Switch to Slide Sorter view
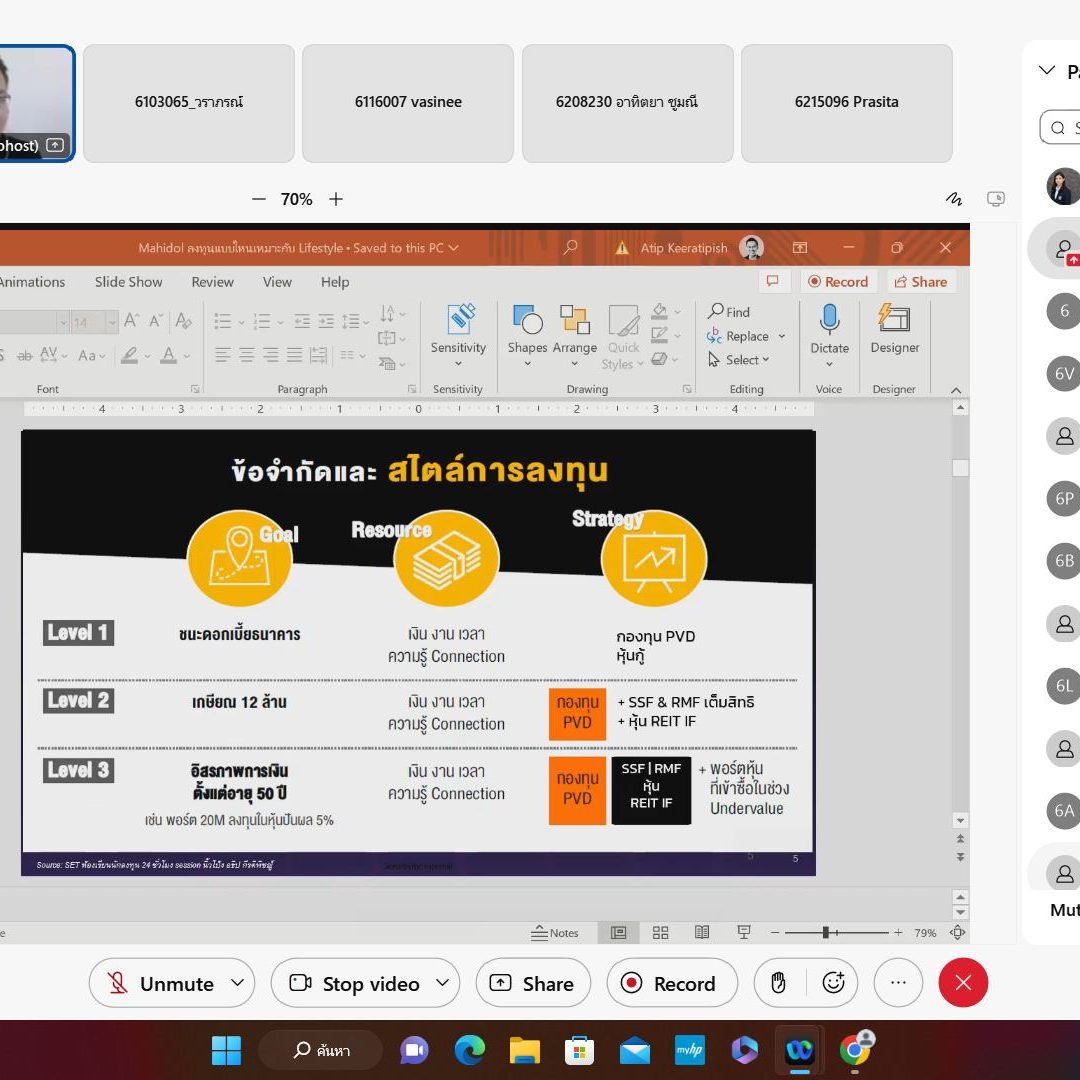This screenshot has width=1080, height=1080. [660, 933]
